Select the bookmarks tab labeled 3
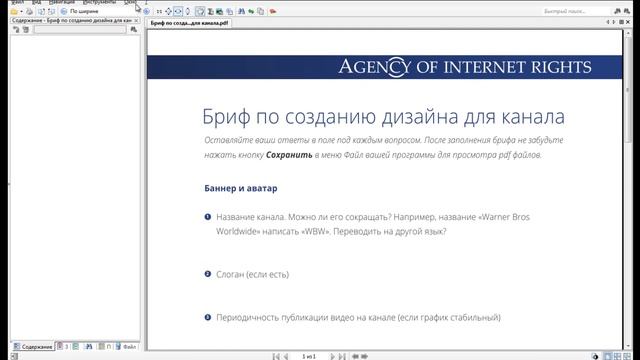Viewport: 640px width, 360px height. 62,347
